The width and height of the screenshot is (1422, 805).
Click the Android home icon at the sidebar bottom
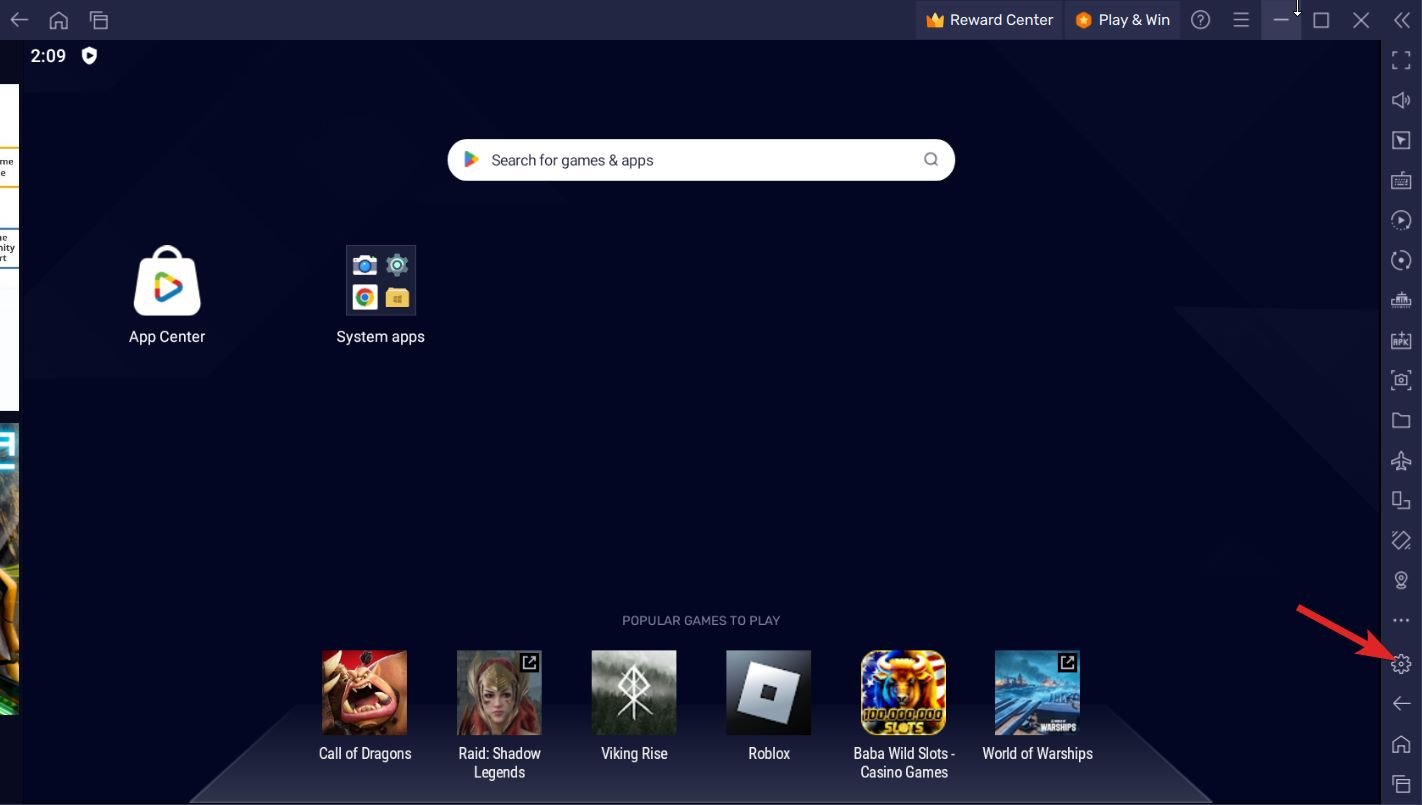click(x=1401, y=744)
